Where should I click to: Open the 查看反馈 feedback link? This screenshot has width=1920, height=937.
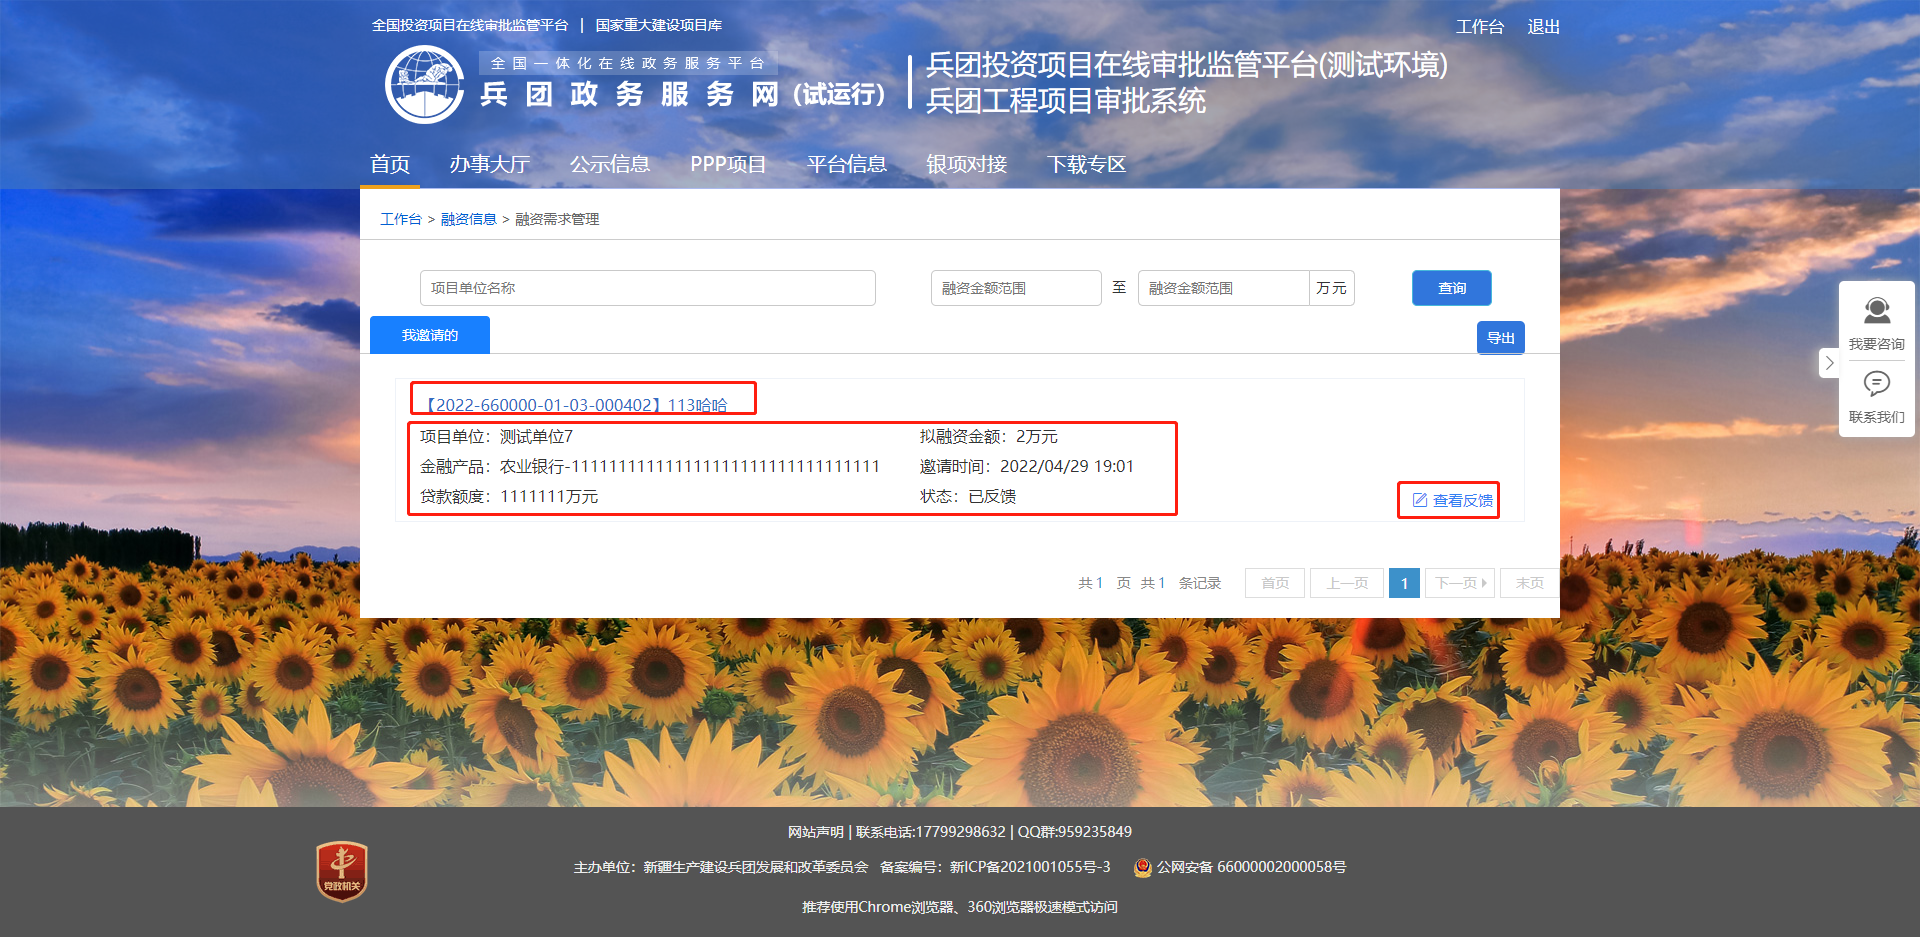click(1452, 500)
